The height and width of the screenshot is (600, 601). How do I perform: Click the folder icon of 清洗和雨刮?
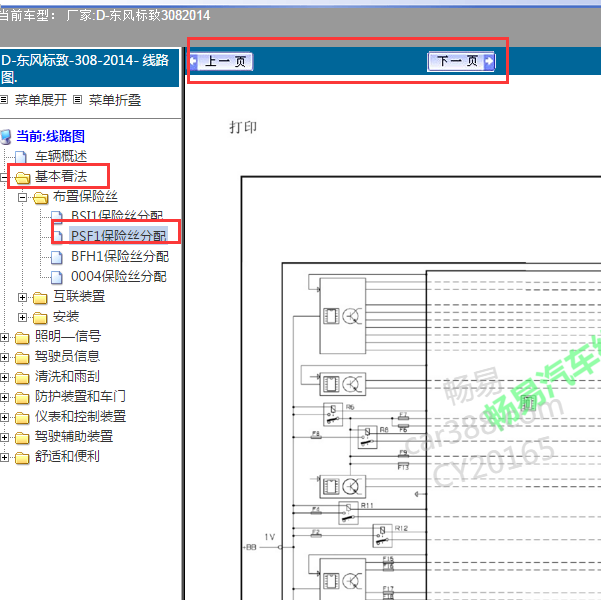point(22,377)
